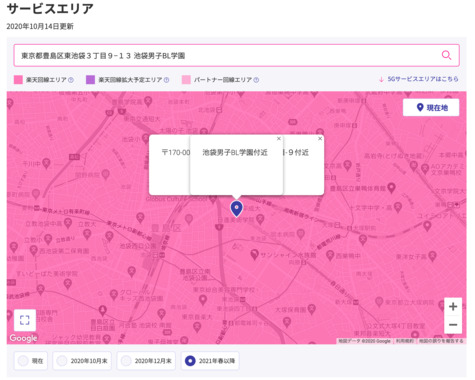The height and width of the screenshot is (380, 475).
Task: Click the 千川中 map marker
Action: click(x=46, y=163)
